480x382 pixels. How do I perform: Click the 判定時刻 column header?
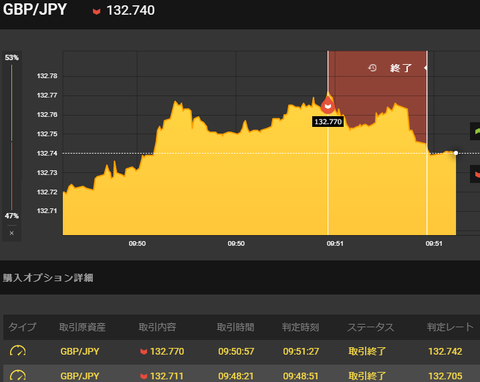pyautogui.click(x=300, y=327)
